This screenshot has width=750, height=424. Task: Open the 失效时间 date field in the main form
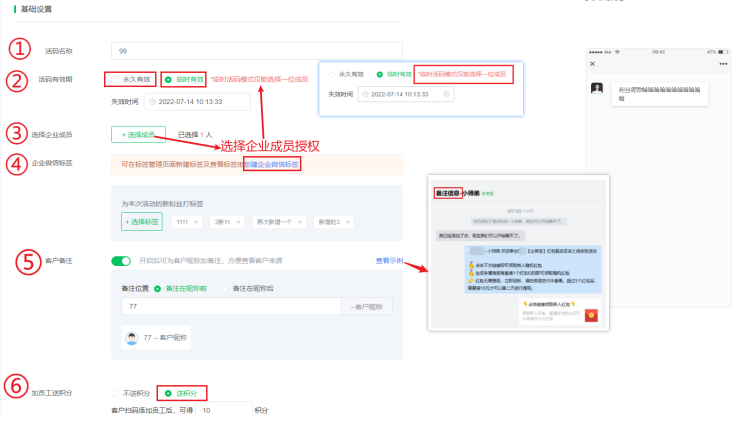197,101
